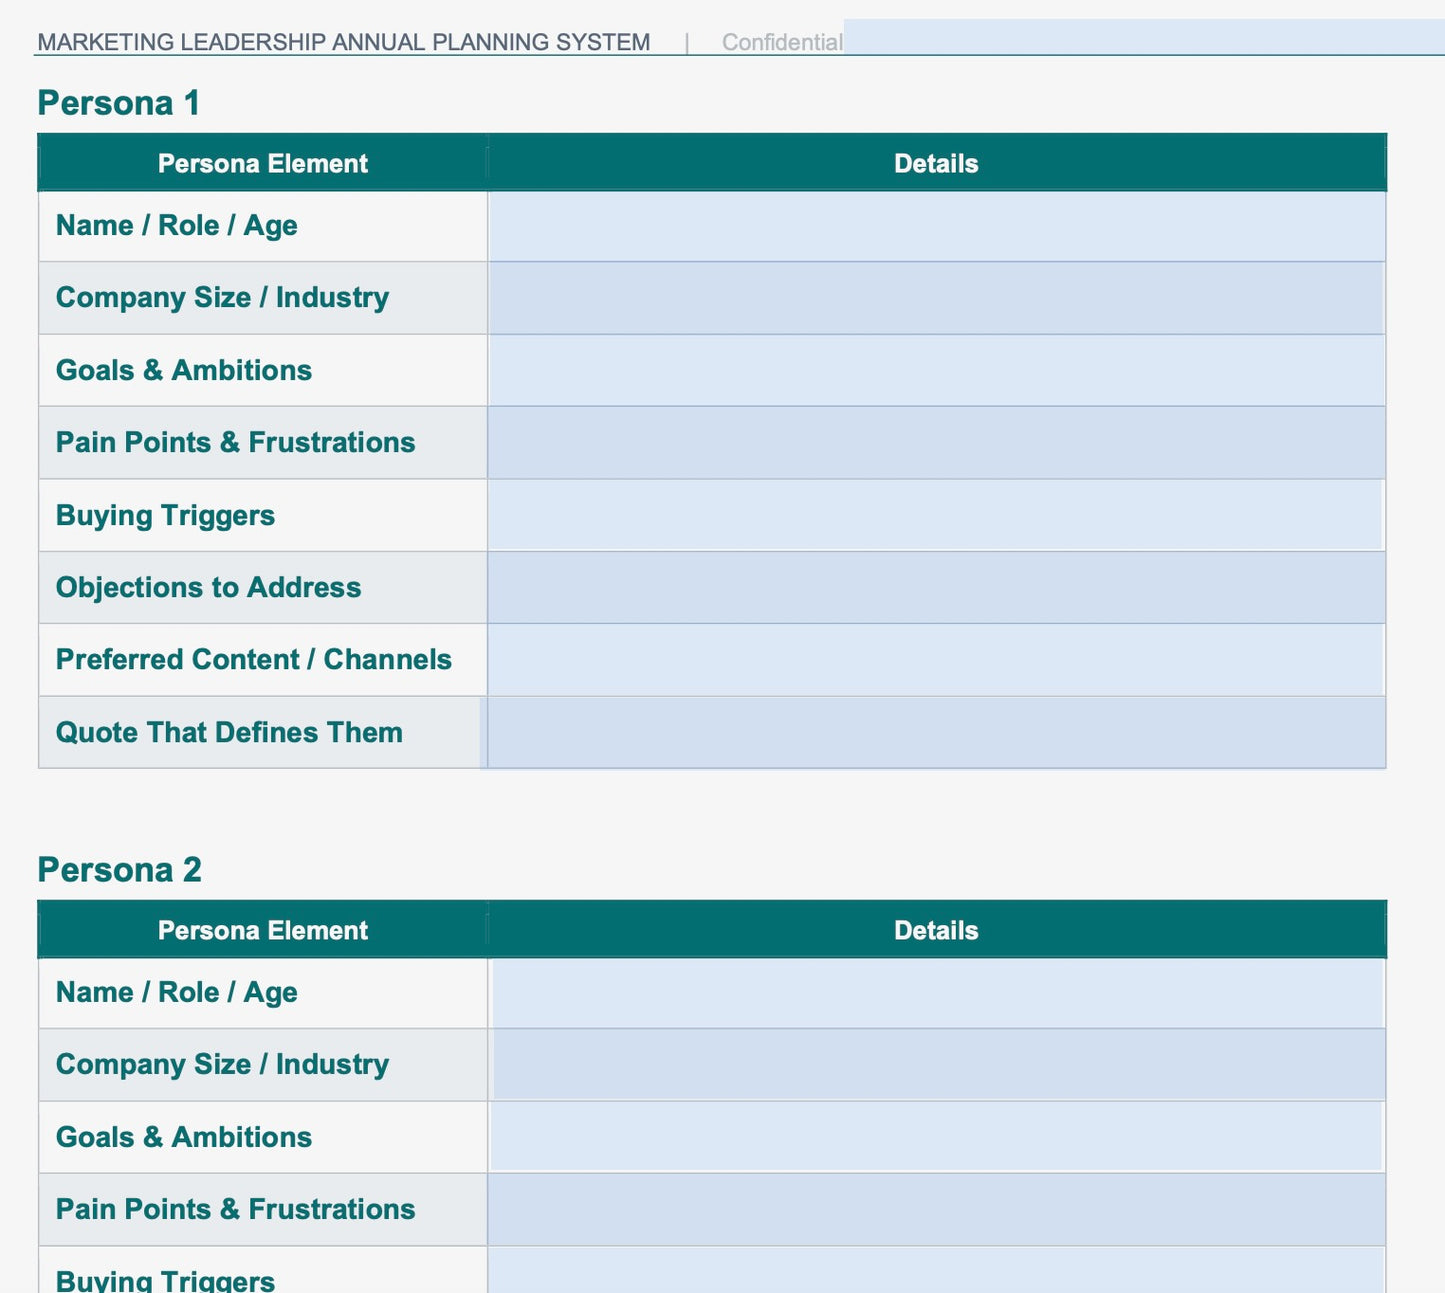This screenshot has height=1293, width=1445.
Task: Click the Persona 2 Goals & Ambitions label
Action: [x=184, y=1137]
